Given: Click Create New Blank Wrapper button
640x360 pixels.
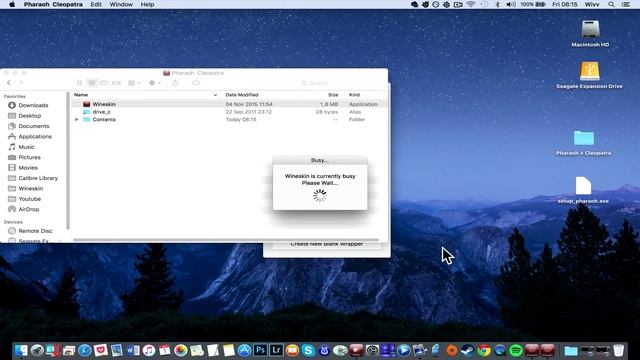Looking at the screenshot, I should point(327,244).
